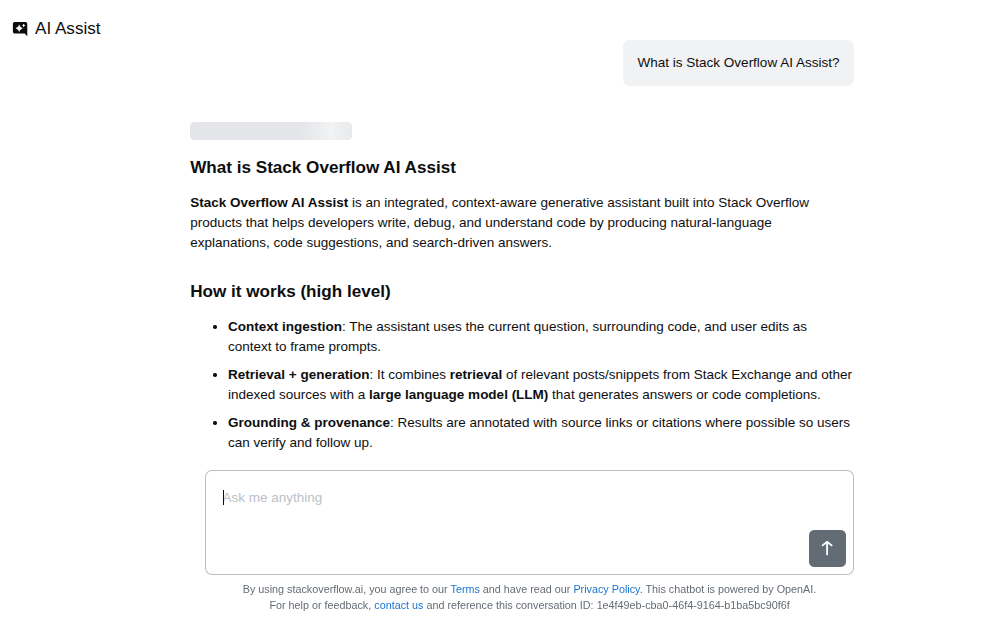This screenshot has height=618, width=1002.
Task: Click the How it works (high level) heading
Action: point(290,291)
